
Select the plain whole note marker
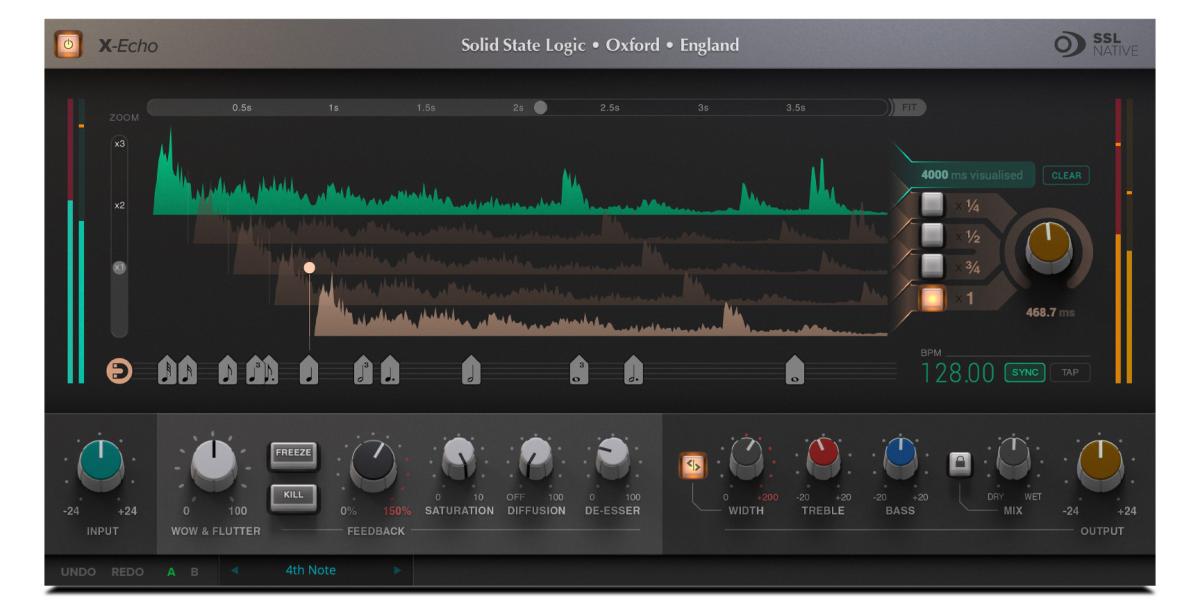pos(794,371)
